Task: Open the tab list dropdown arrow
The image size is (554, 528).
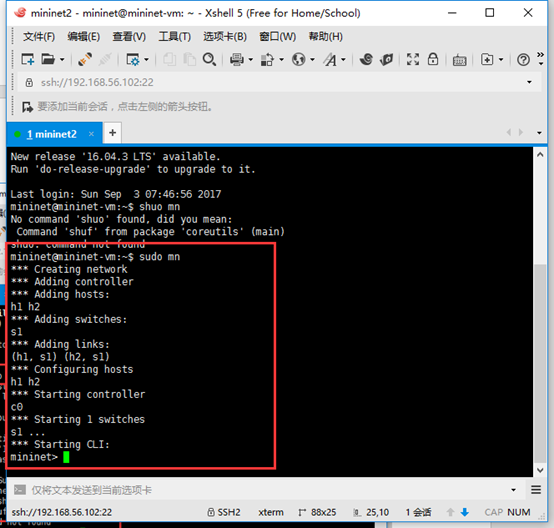Action: click(539, 133)
